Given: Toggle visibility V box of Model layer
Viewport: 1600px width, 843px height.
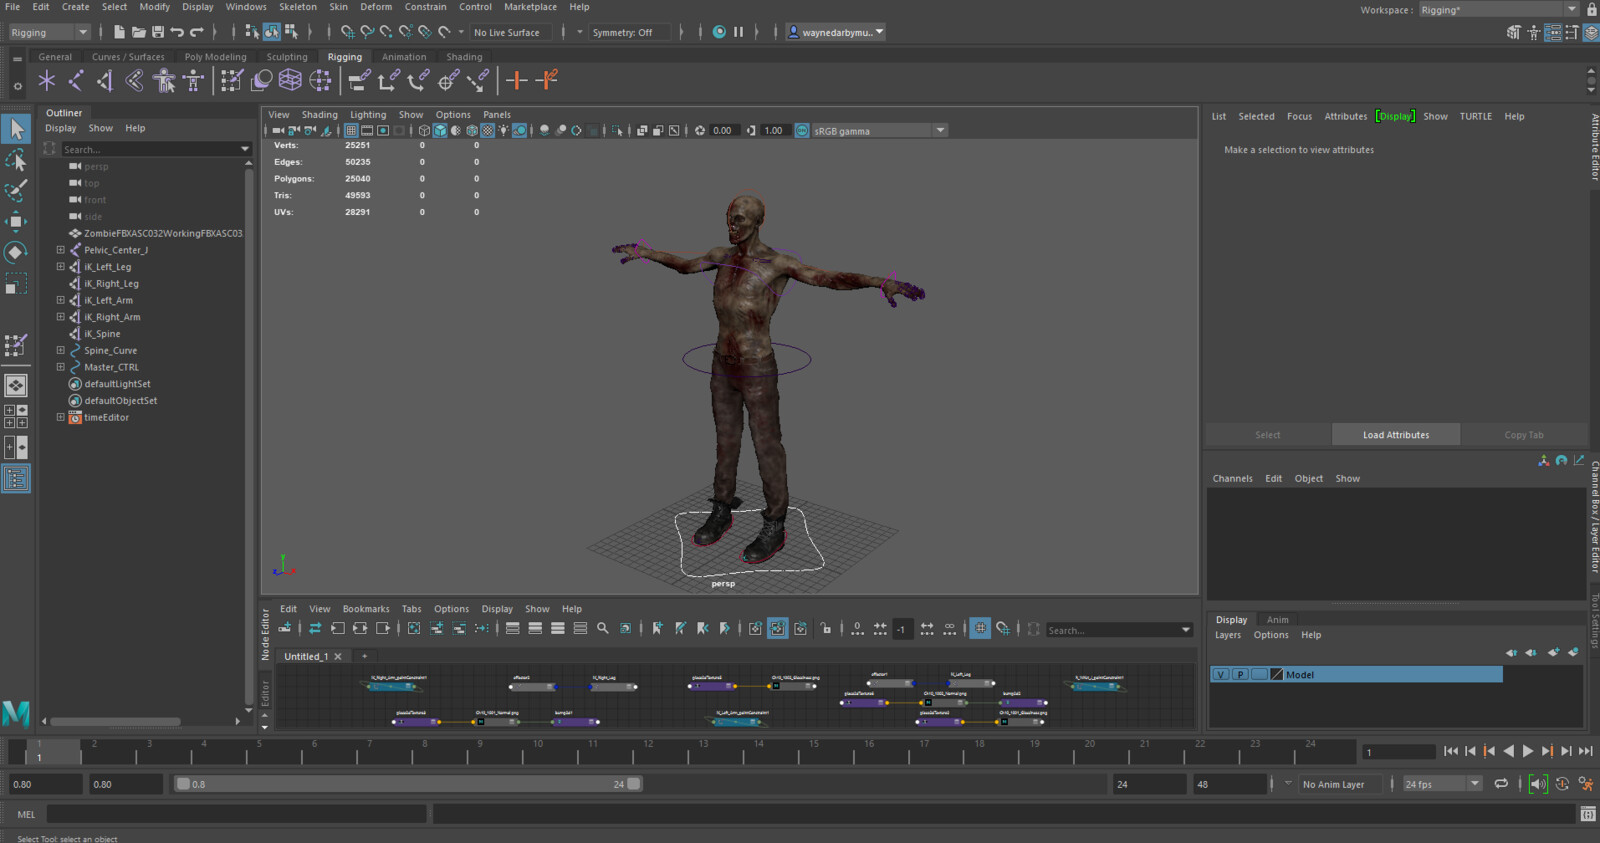Looking at the screenshot, I should [1221, 675].
